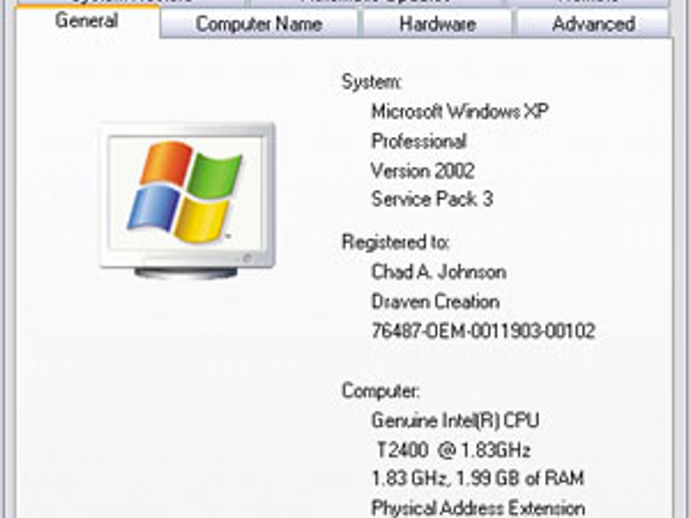Click the 'Professional' edition text
Image resolution: width=690 pixels, height=518 pixels.
(x=418, y=141)
